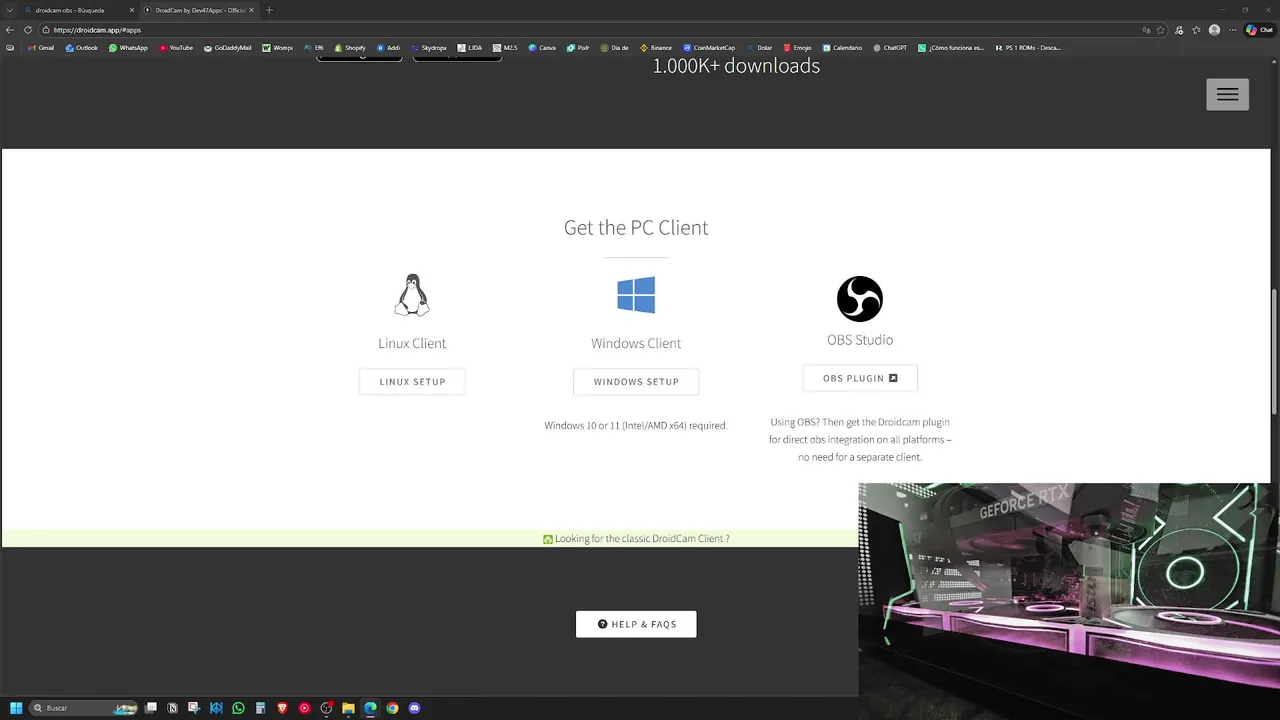This screenshot has height=720, width=1280.
Task: Click the LINUX SETUP button
Action: click(x=412, y=381)
